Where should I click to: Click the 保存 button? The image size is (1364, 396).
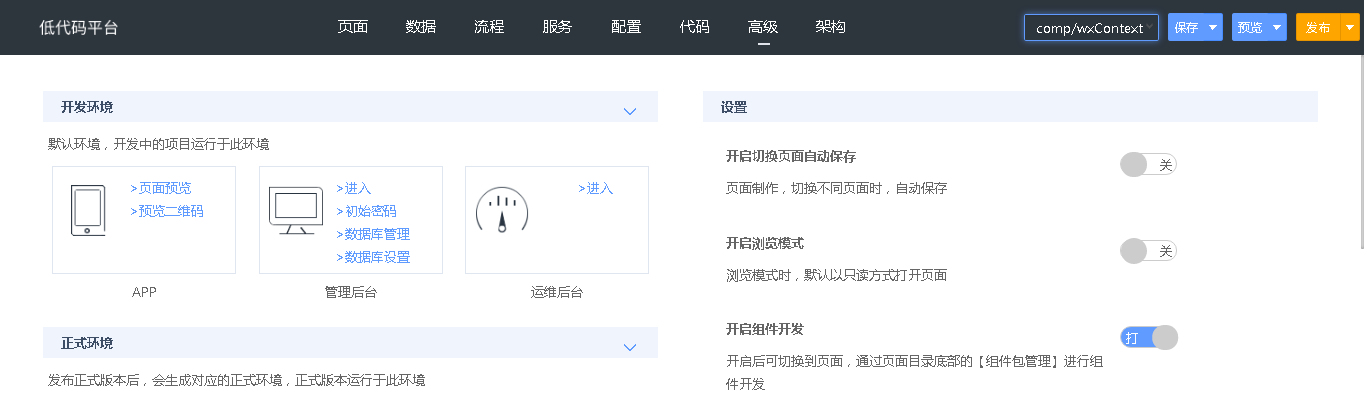[1186, 27]
